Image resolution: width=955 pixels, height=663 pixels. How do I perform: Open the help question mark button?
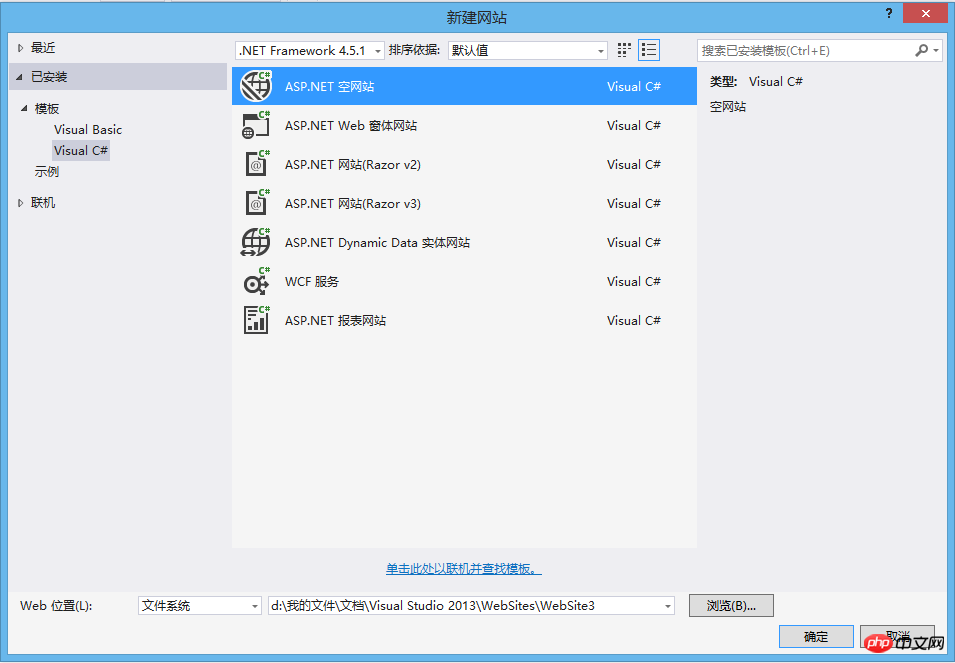tap(889, 13)
